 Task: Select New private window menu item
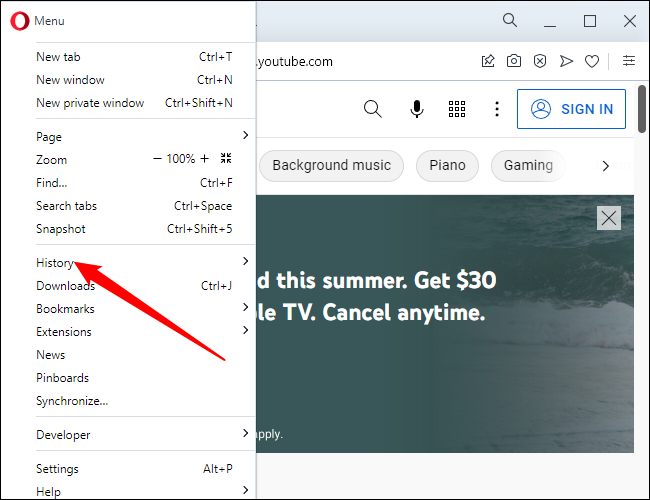coord(90,103)
